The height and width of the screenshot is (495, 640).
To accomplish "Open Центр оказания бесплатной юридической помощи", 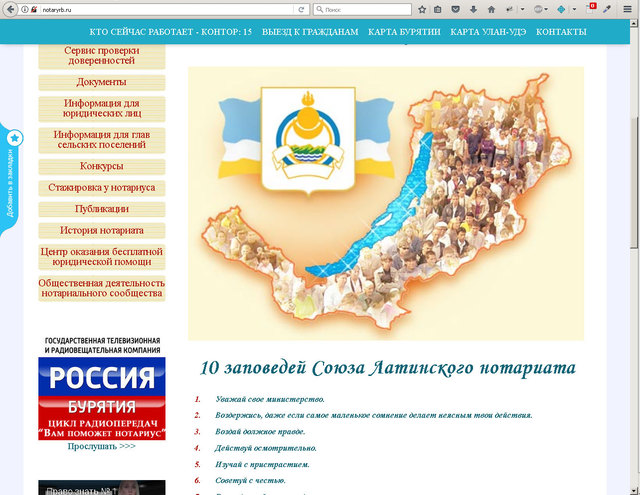I will pyautogui.click(x=102, y=257).
